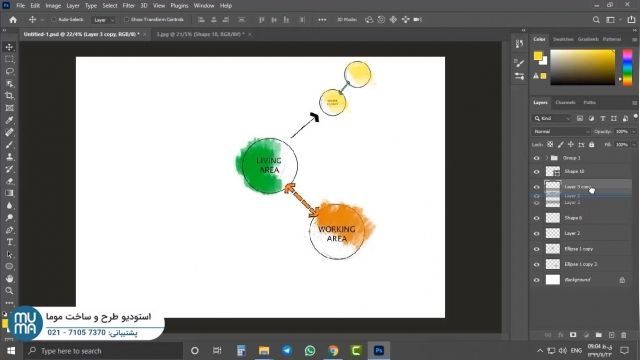Hide the Group 1 layer

(536, 158)
